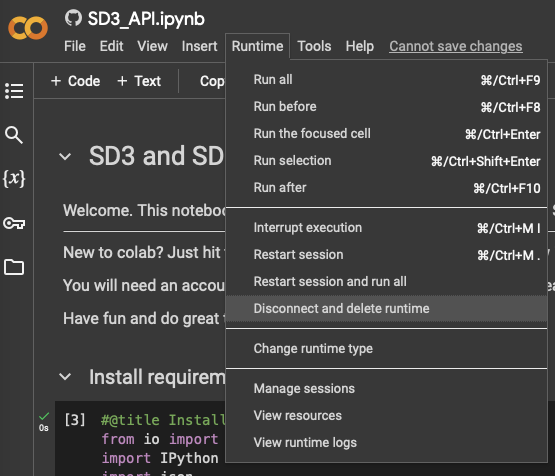Collapse the SD3 and SD heading section
This screenshot has height=476, width=555.
(65, 156)
